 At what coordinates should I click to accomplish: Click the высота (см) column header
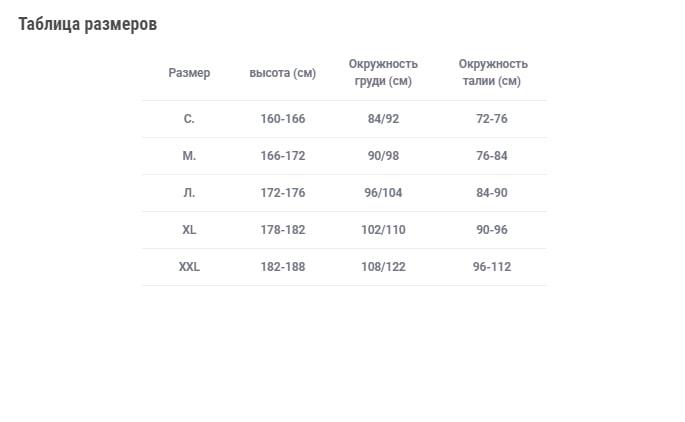pyautogui.click(x=283, y=73)
